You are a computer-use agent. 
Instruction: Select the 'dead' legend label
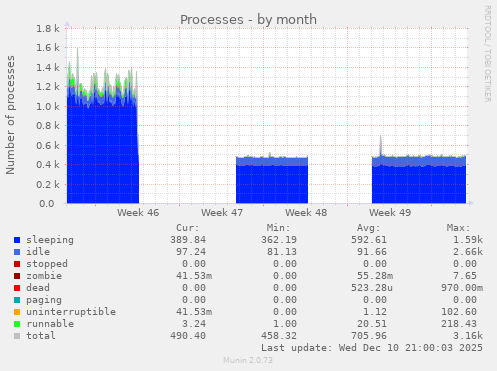pos(38,288)
